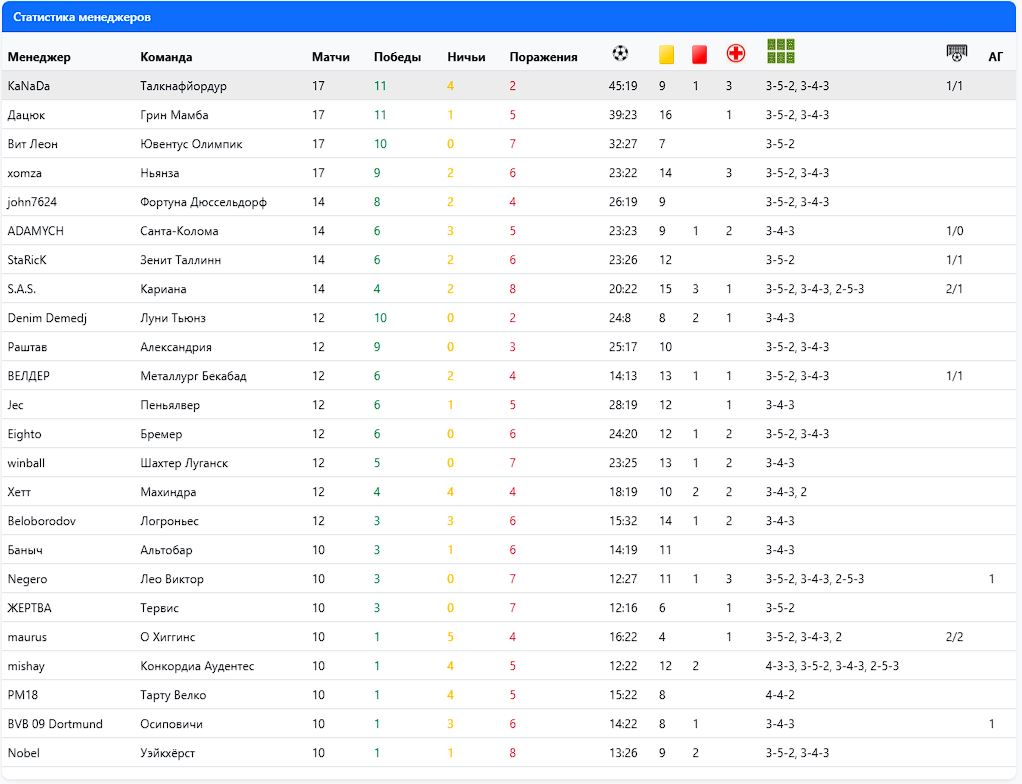This screenshot has height=784, width=1022.
Task: Open team Фортуна Дюссельдорф
Action: pos(203,202)
